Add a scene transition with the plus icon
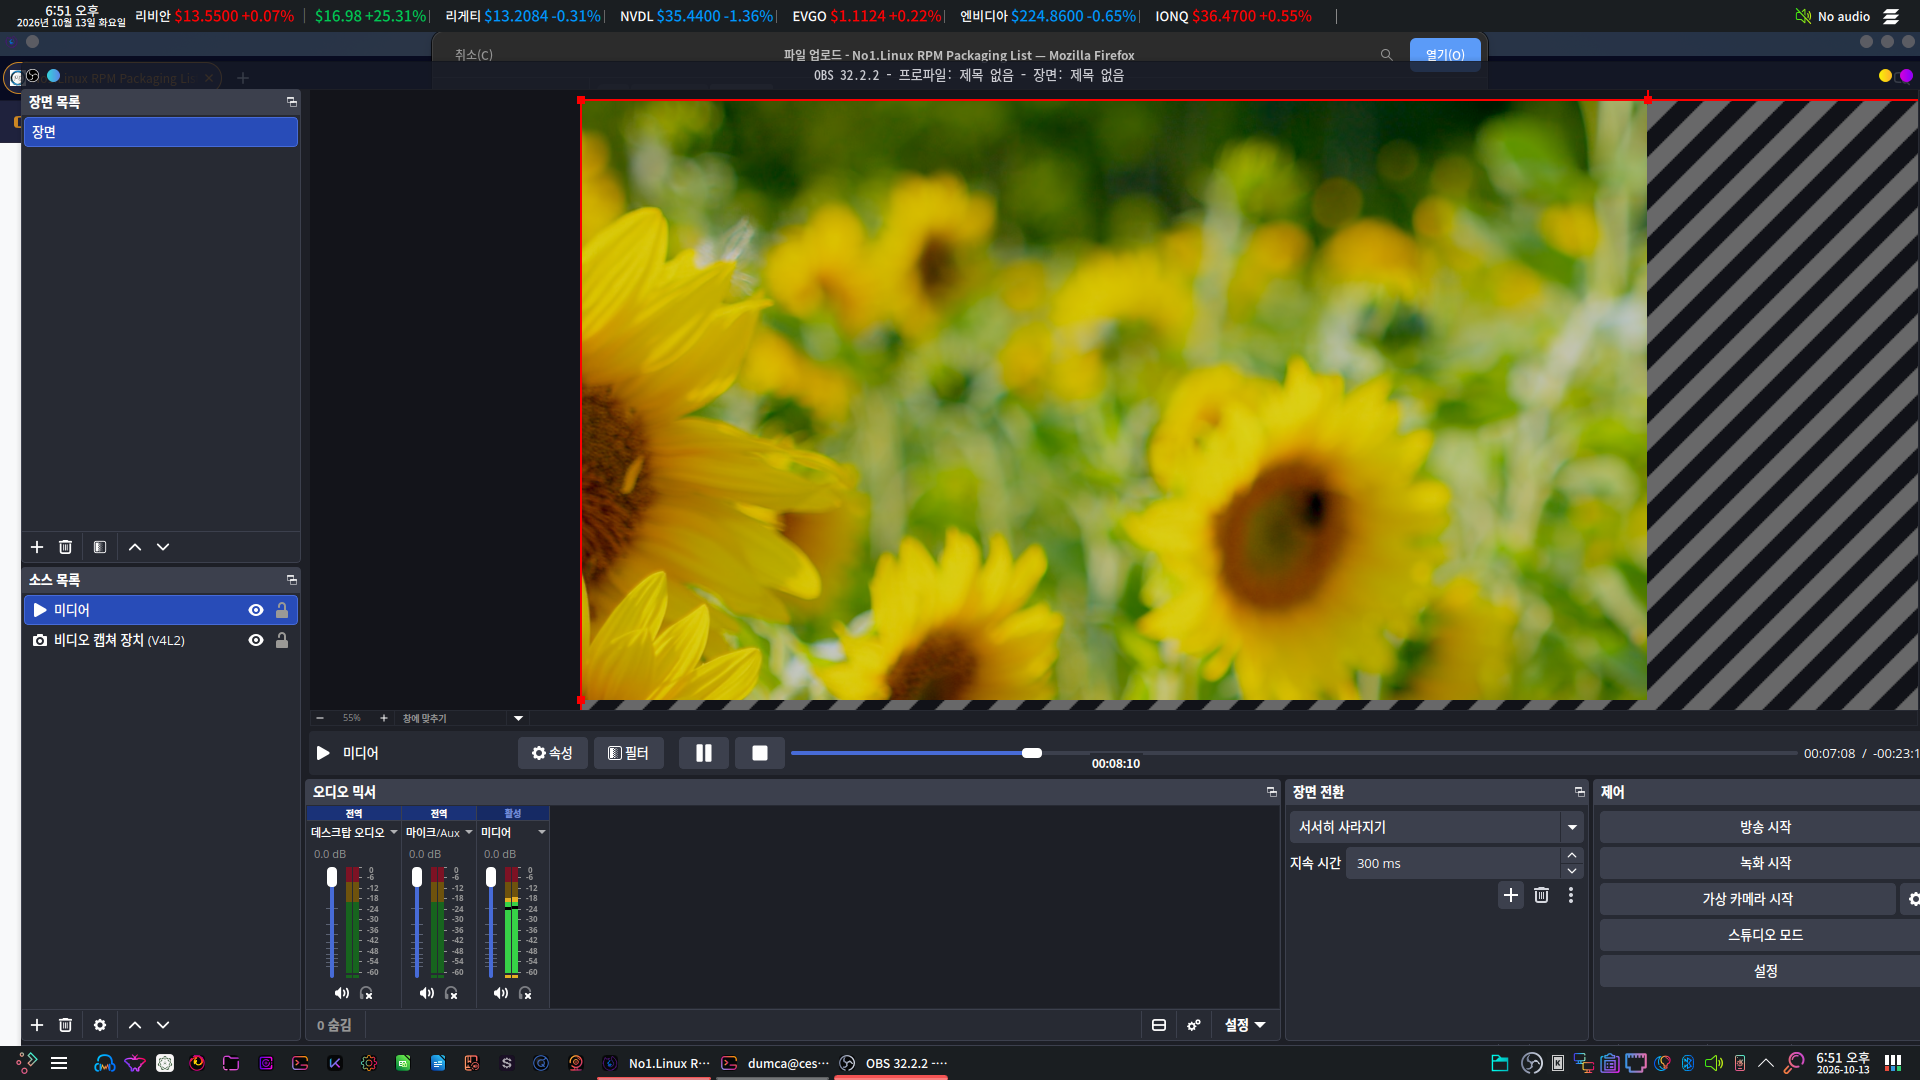Viewport: 1920px width, 1080px height. coord(1511,895)
